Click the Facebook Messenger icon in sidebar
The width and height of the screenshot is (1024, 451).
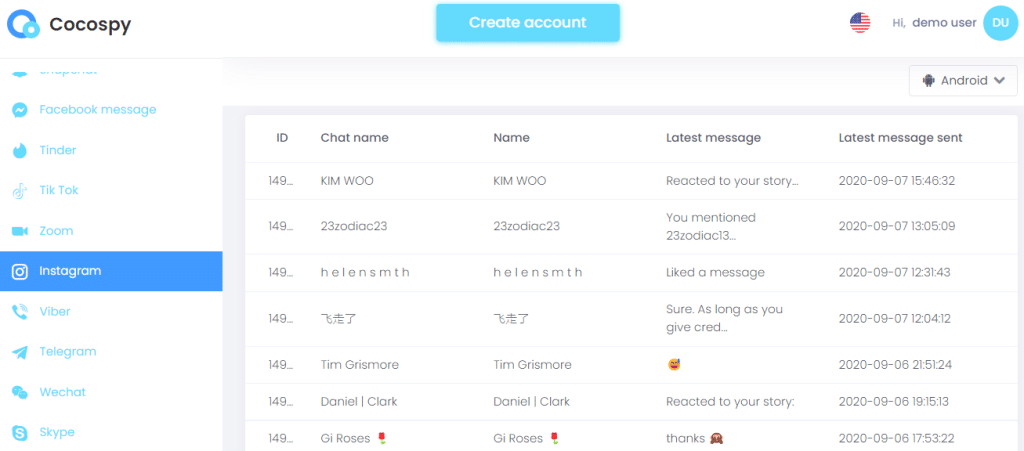click(x=20, y=110)
